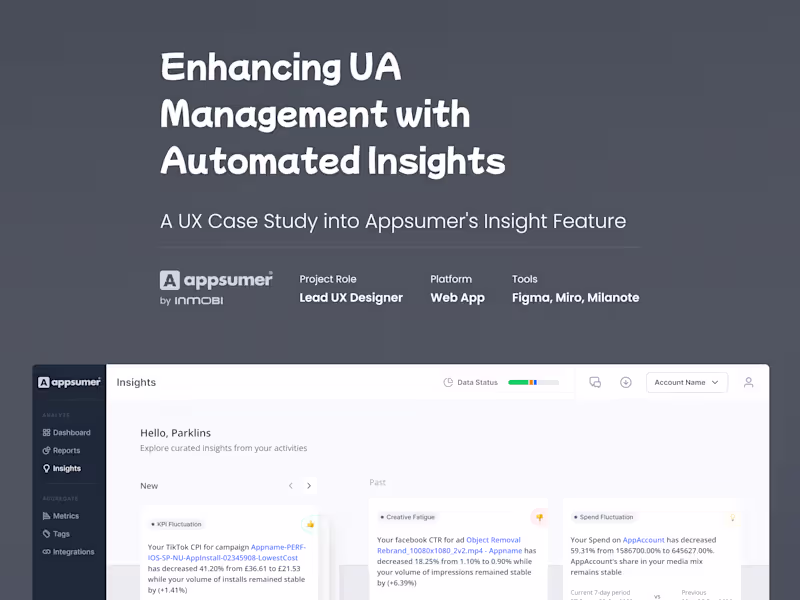This screenshot has width=800, height=600.
Task: Click the download icon next to Account Name
Action: (x=625, y=382)
